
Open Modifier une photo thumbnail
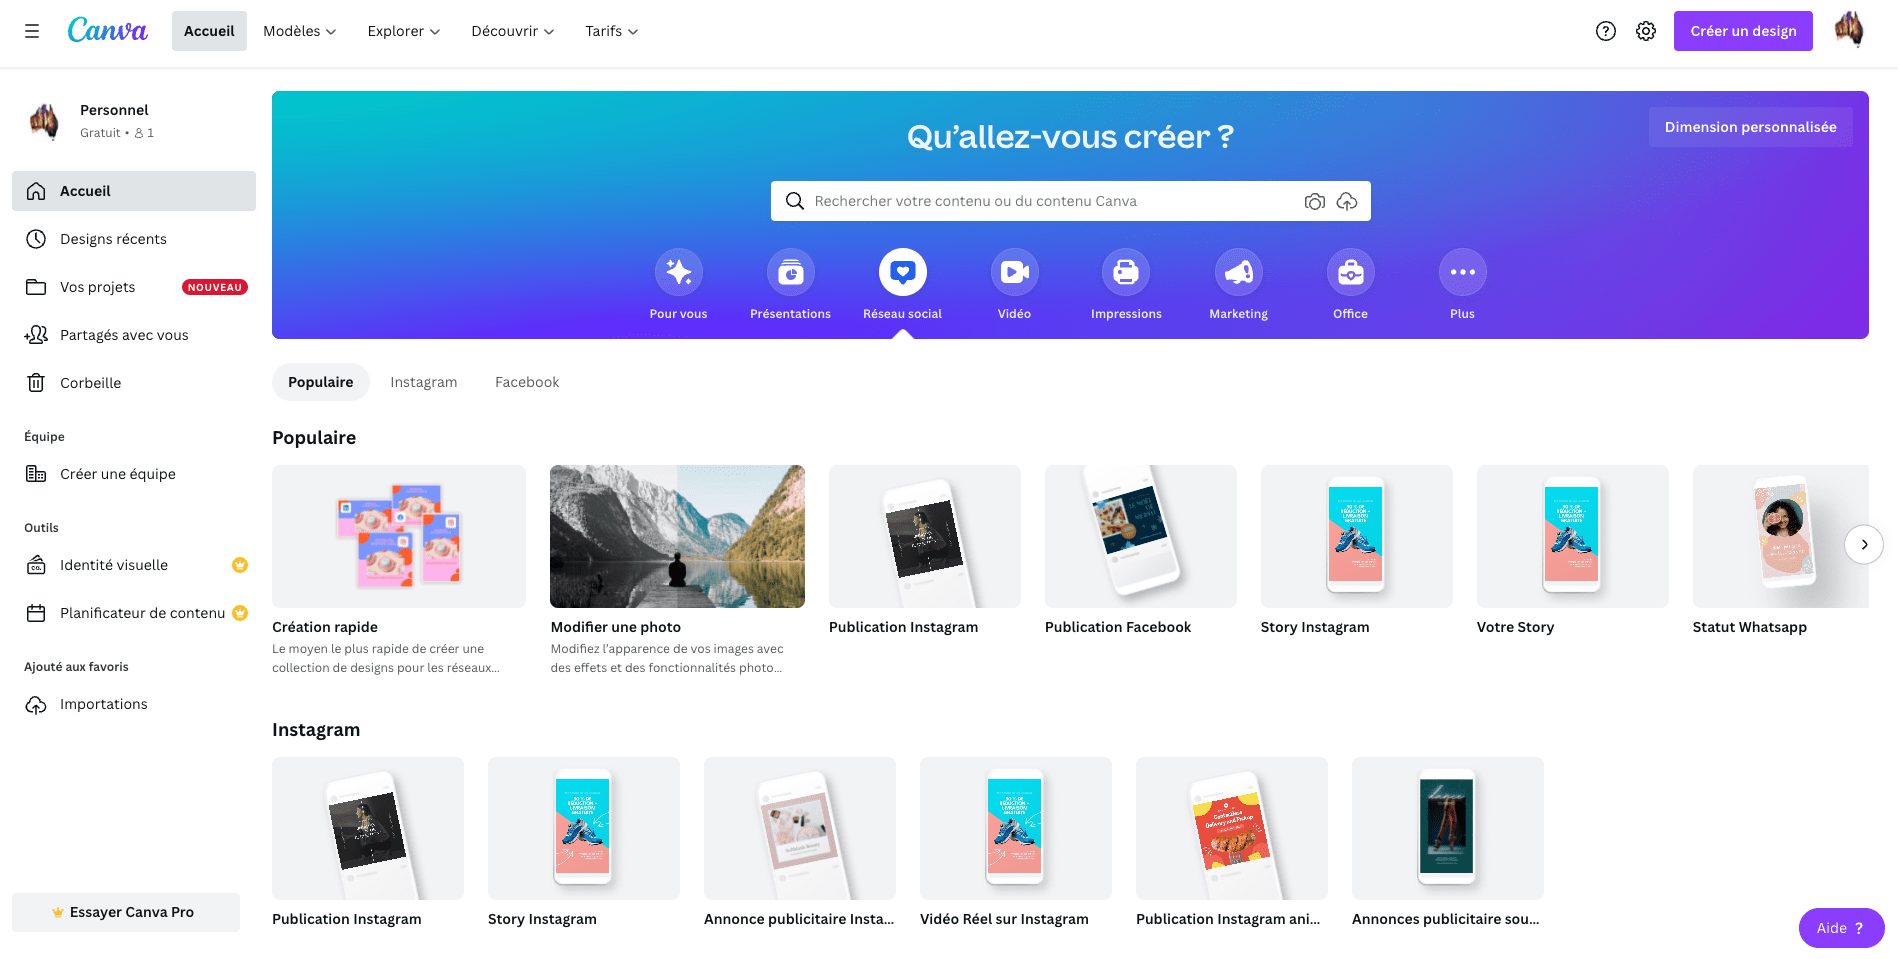[677, 536]
